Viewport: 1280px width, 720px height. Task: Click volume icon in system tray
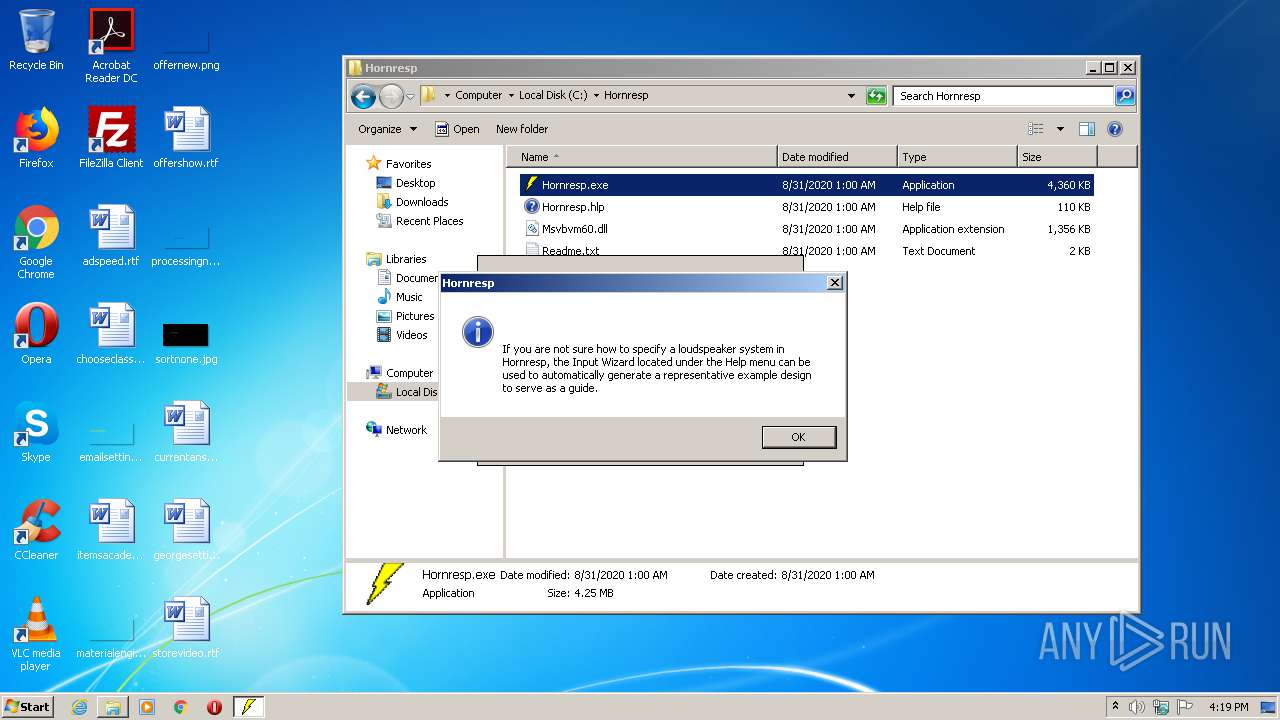[1137, 707]
